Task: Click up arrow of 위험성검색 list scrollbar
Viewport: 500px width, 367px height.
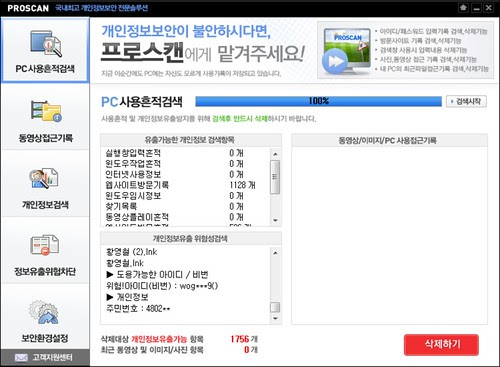Action: click(x=275, y=253)
